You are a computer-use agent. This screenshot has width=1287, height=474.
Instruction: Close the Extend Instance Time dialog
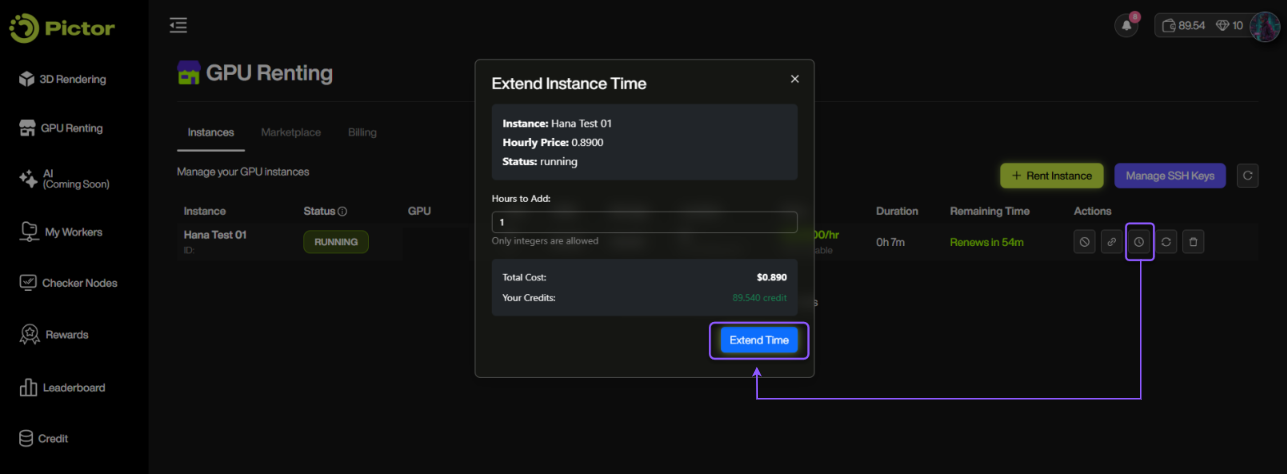pyautogui.click(x=795, y=79)
